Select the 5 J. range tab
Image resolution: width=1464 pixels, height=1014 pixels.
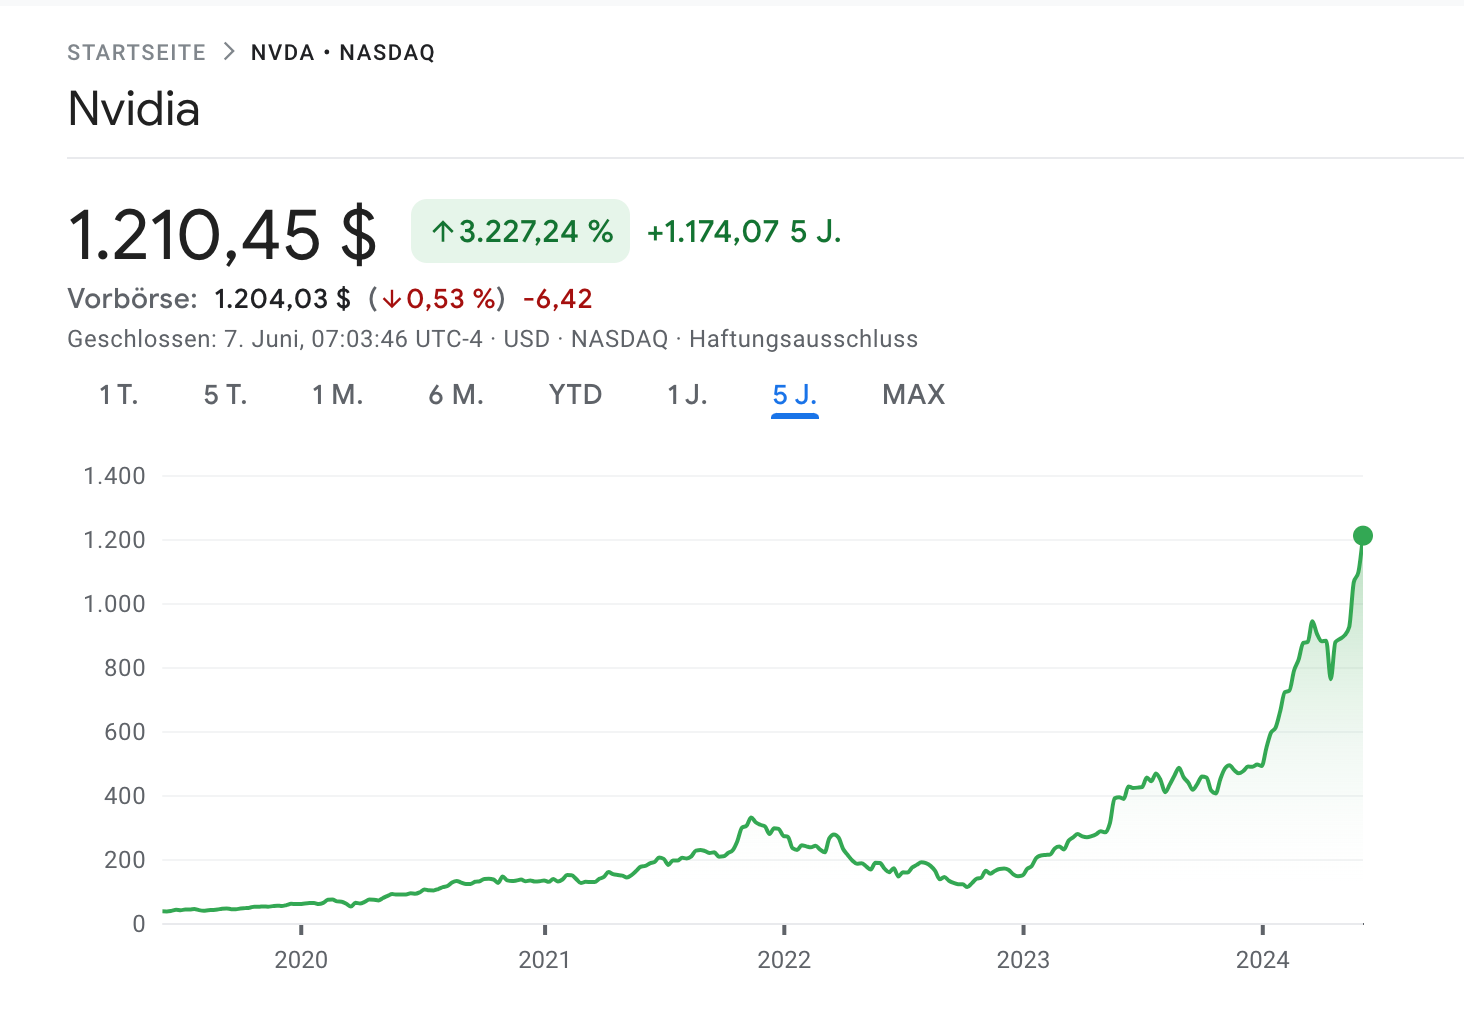pos(795,395)
